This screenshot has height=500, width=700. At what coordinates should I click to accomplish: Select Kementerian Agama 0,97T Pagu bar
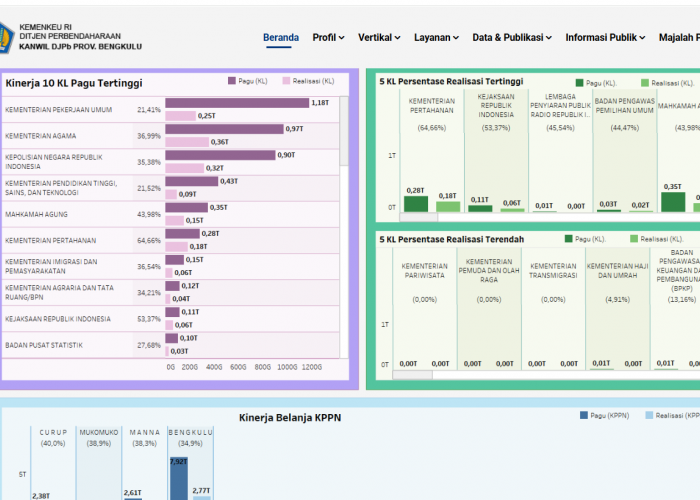[x=225, y=129]
